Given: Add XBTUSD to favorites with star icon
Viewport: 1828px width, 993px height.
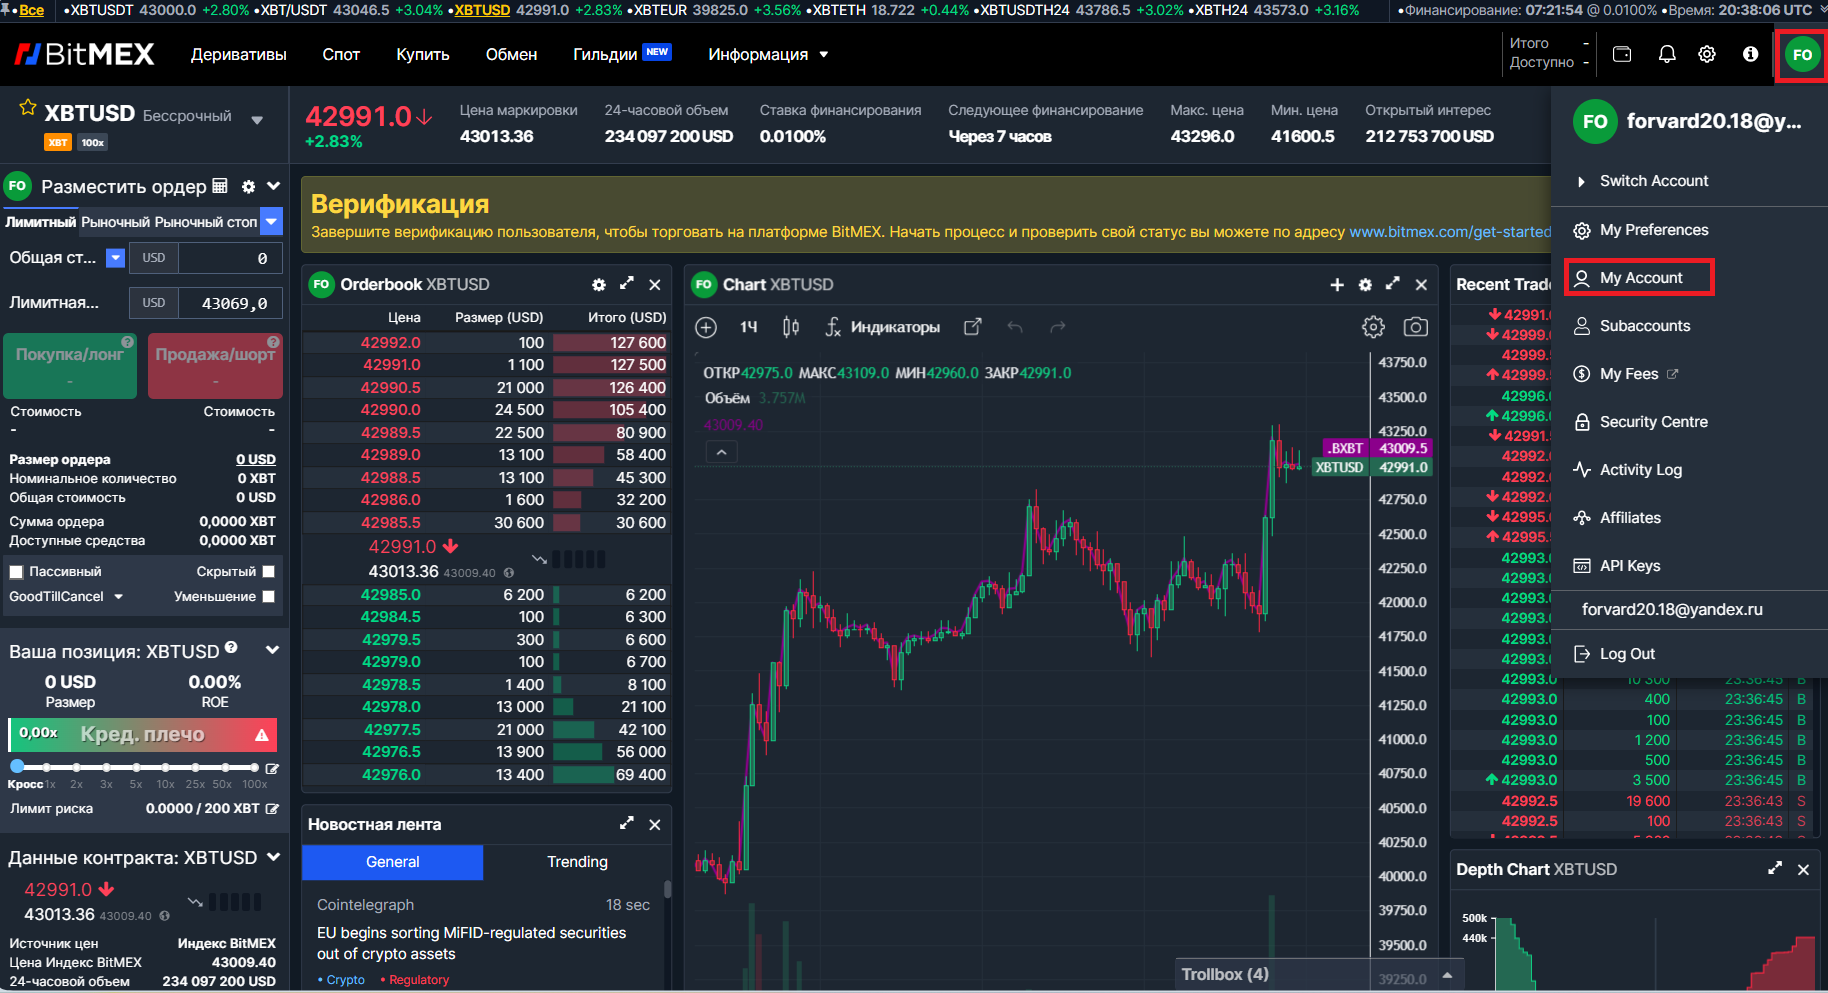Looking at the screenshot, I should (x=28, y=107).
